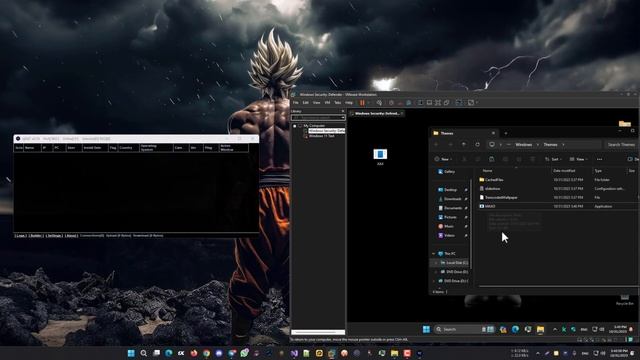This screenshot has width=640, height=360.
Task: Click the send Ctrl+Alt+Del icon in VMware toolbar
Action: (x=379, y=103)
